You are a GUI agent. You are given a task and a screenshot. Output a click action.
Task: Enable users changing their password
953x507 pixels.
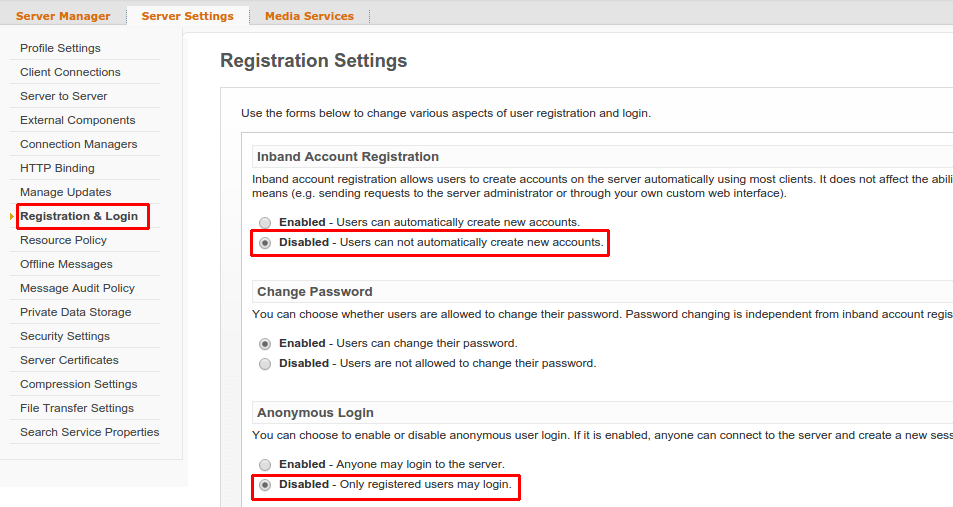click(x=265, y=343)
